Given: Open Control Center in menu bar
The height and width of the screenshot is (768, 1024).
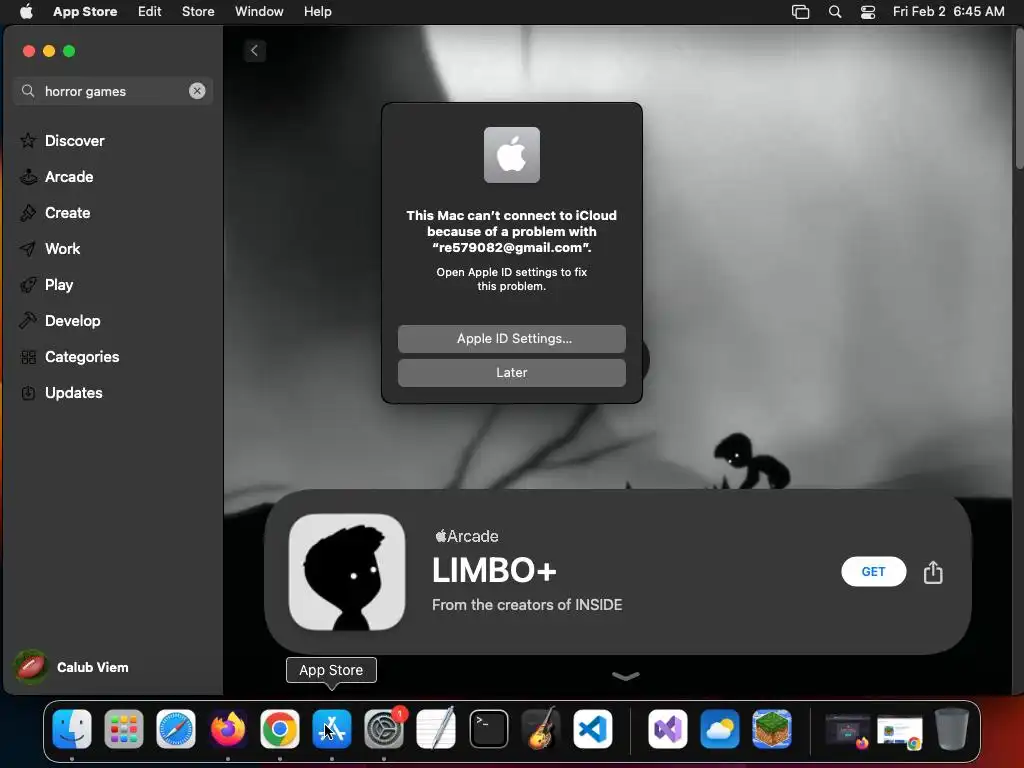Looking at the screenshot, I should pos(868,11).
